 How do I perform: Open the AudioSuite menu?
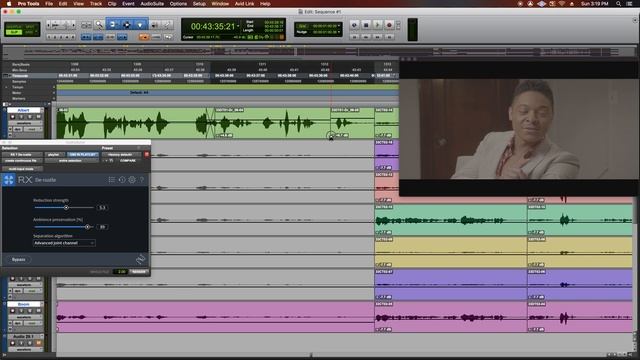[x=152, y=4]
